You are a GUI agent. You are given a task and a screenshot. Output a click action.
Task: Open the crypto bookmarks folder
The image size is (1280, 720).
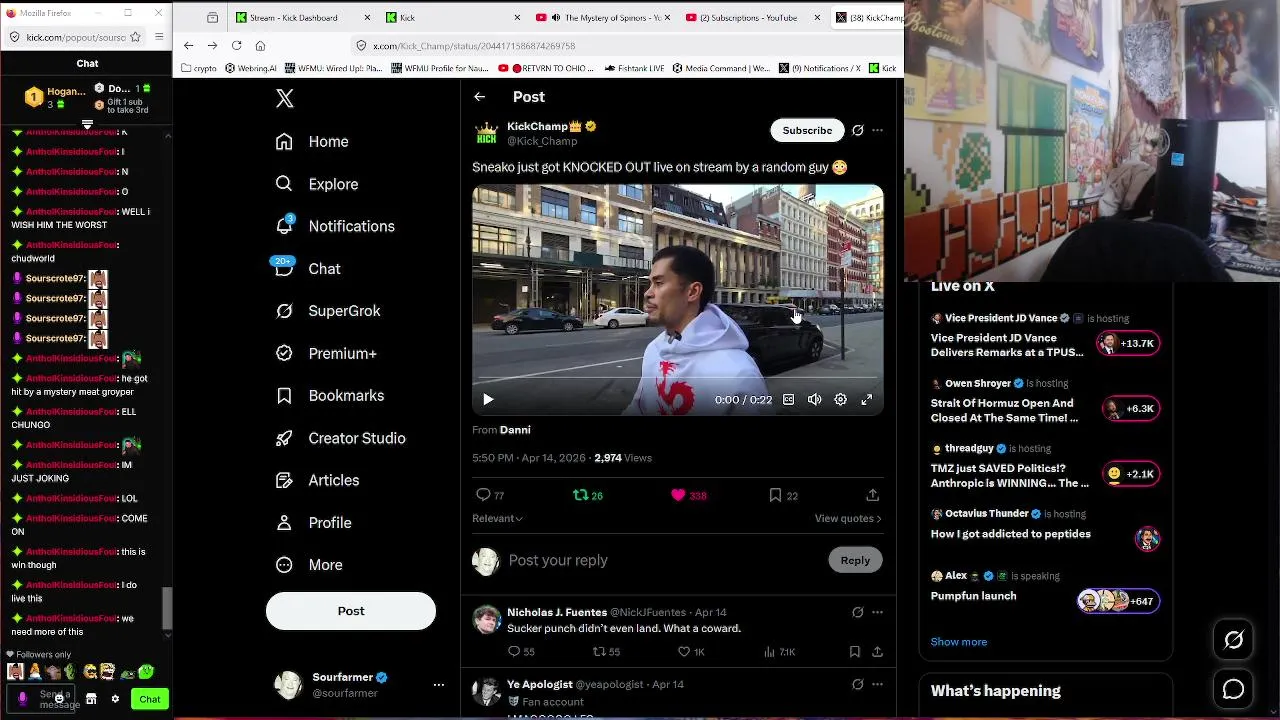click(x=199, y=68)
